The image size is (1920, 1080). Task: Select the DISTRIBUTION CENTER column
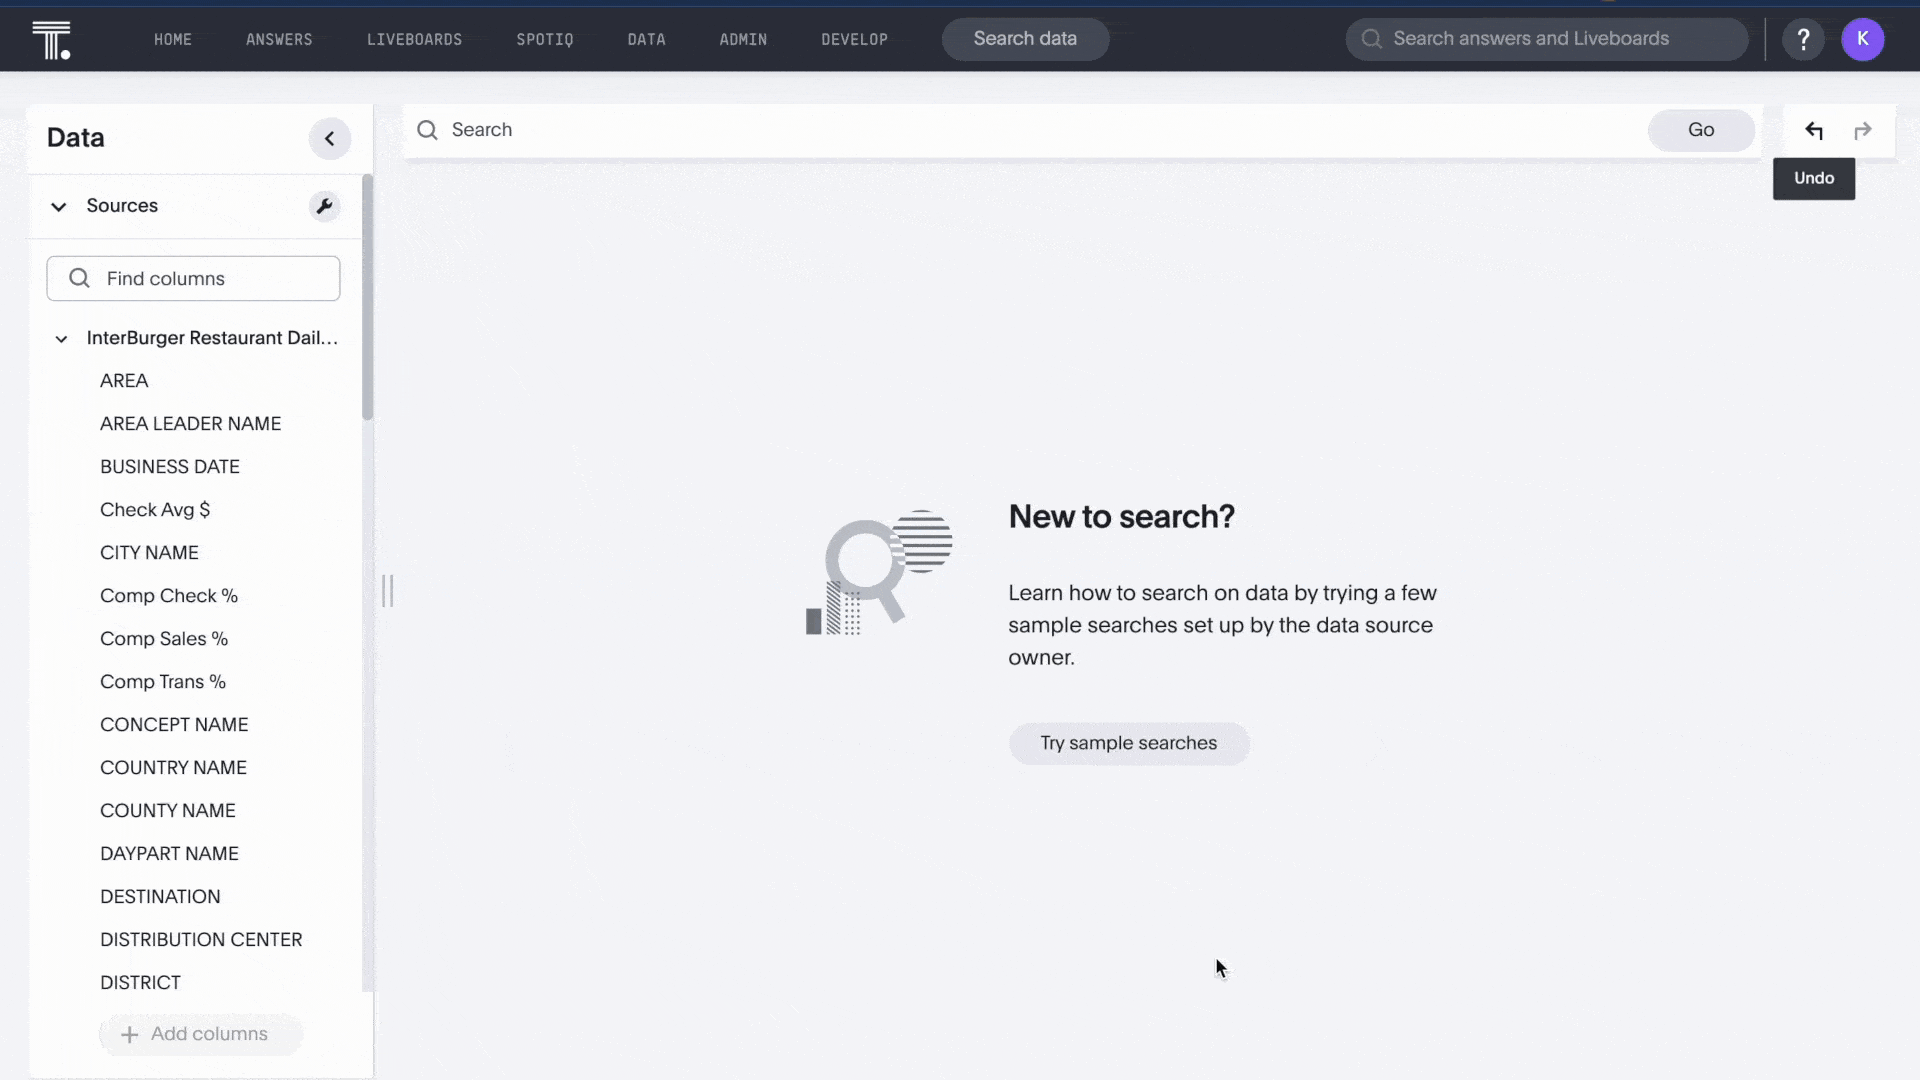point(201,940)
